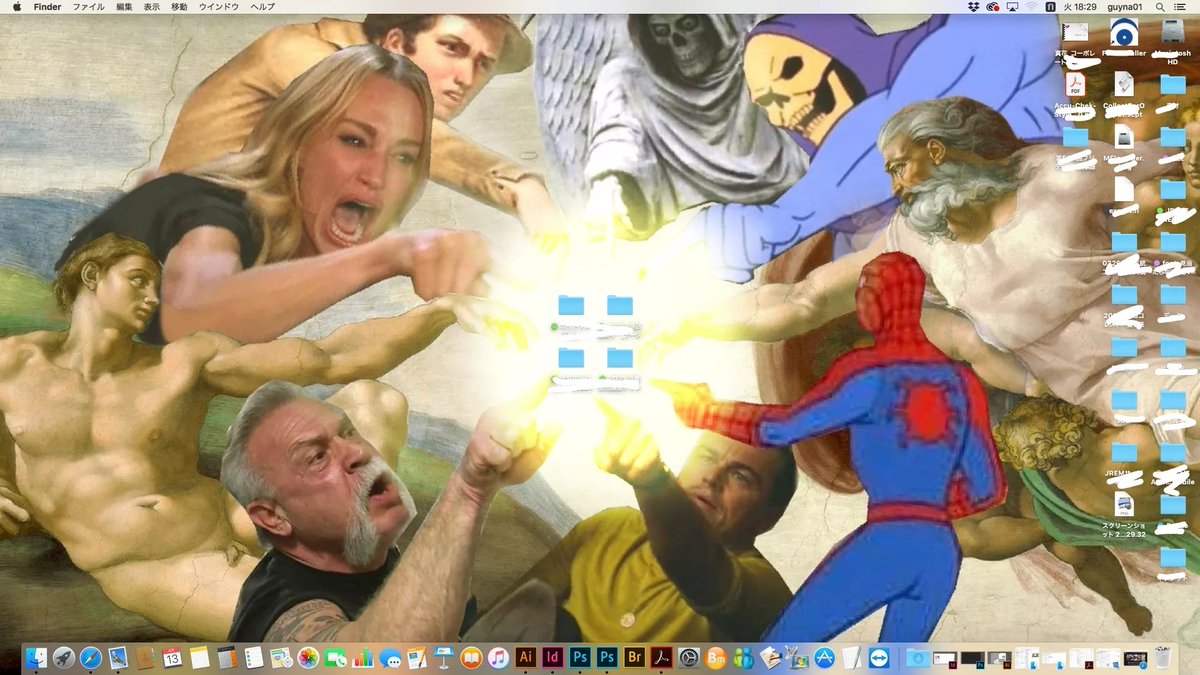Viewport: 1200px width, 675px height.
Task: Open the Dropbox menu bar dropdown
Action: 974,7
